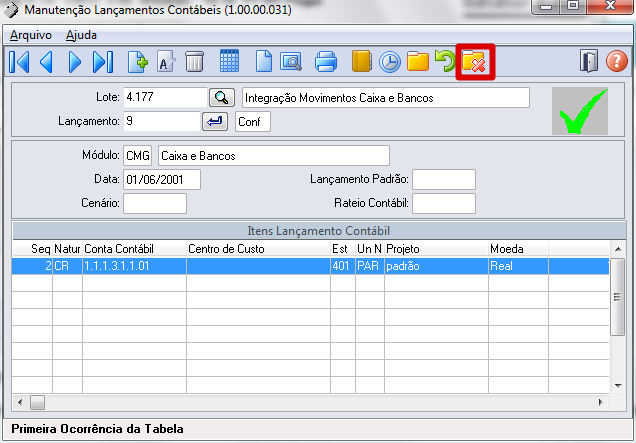This screenshot has width=636, height=443.
Task: Open the blue grid calendar icon
Action: click(x=229, y=61)
